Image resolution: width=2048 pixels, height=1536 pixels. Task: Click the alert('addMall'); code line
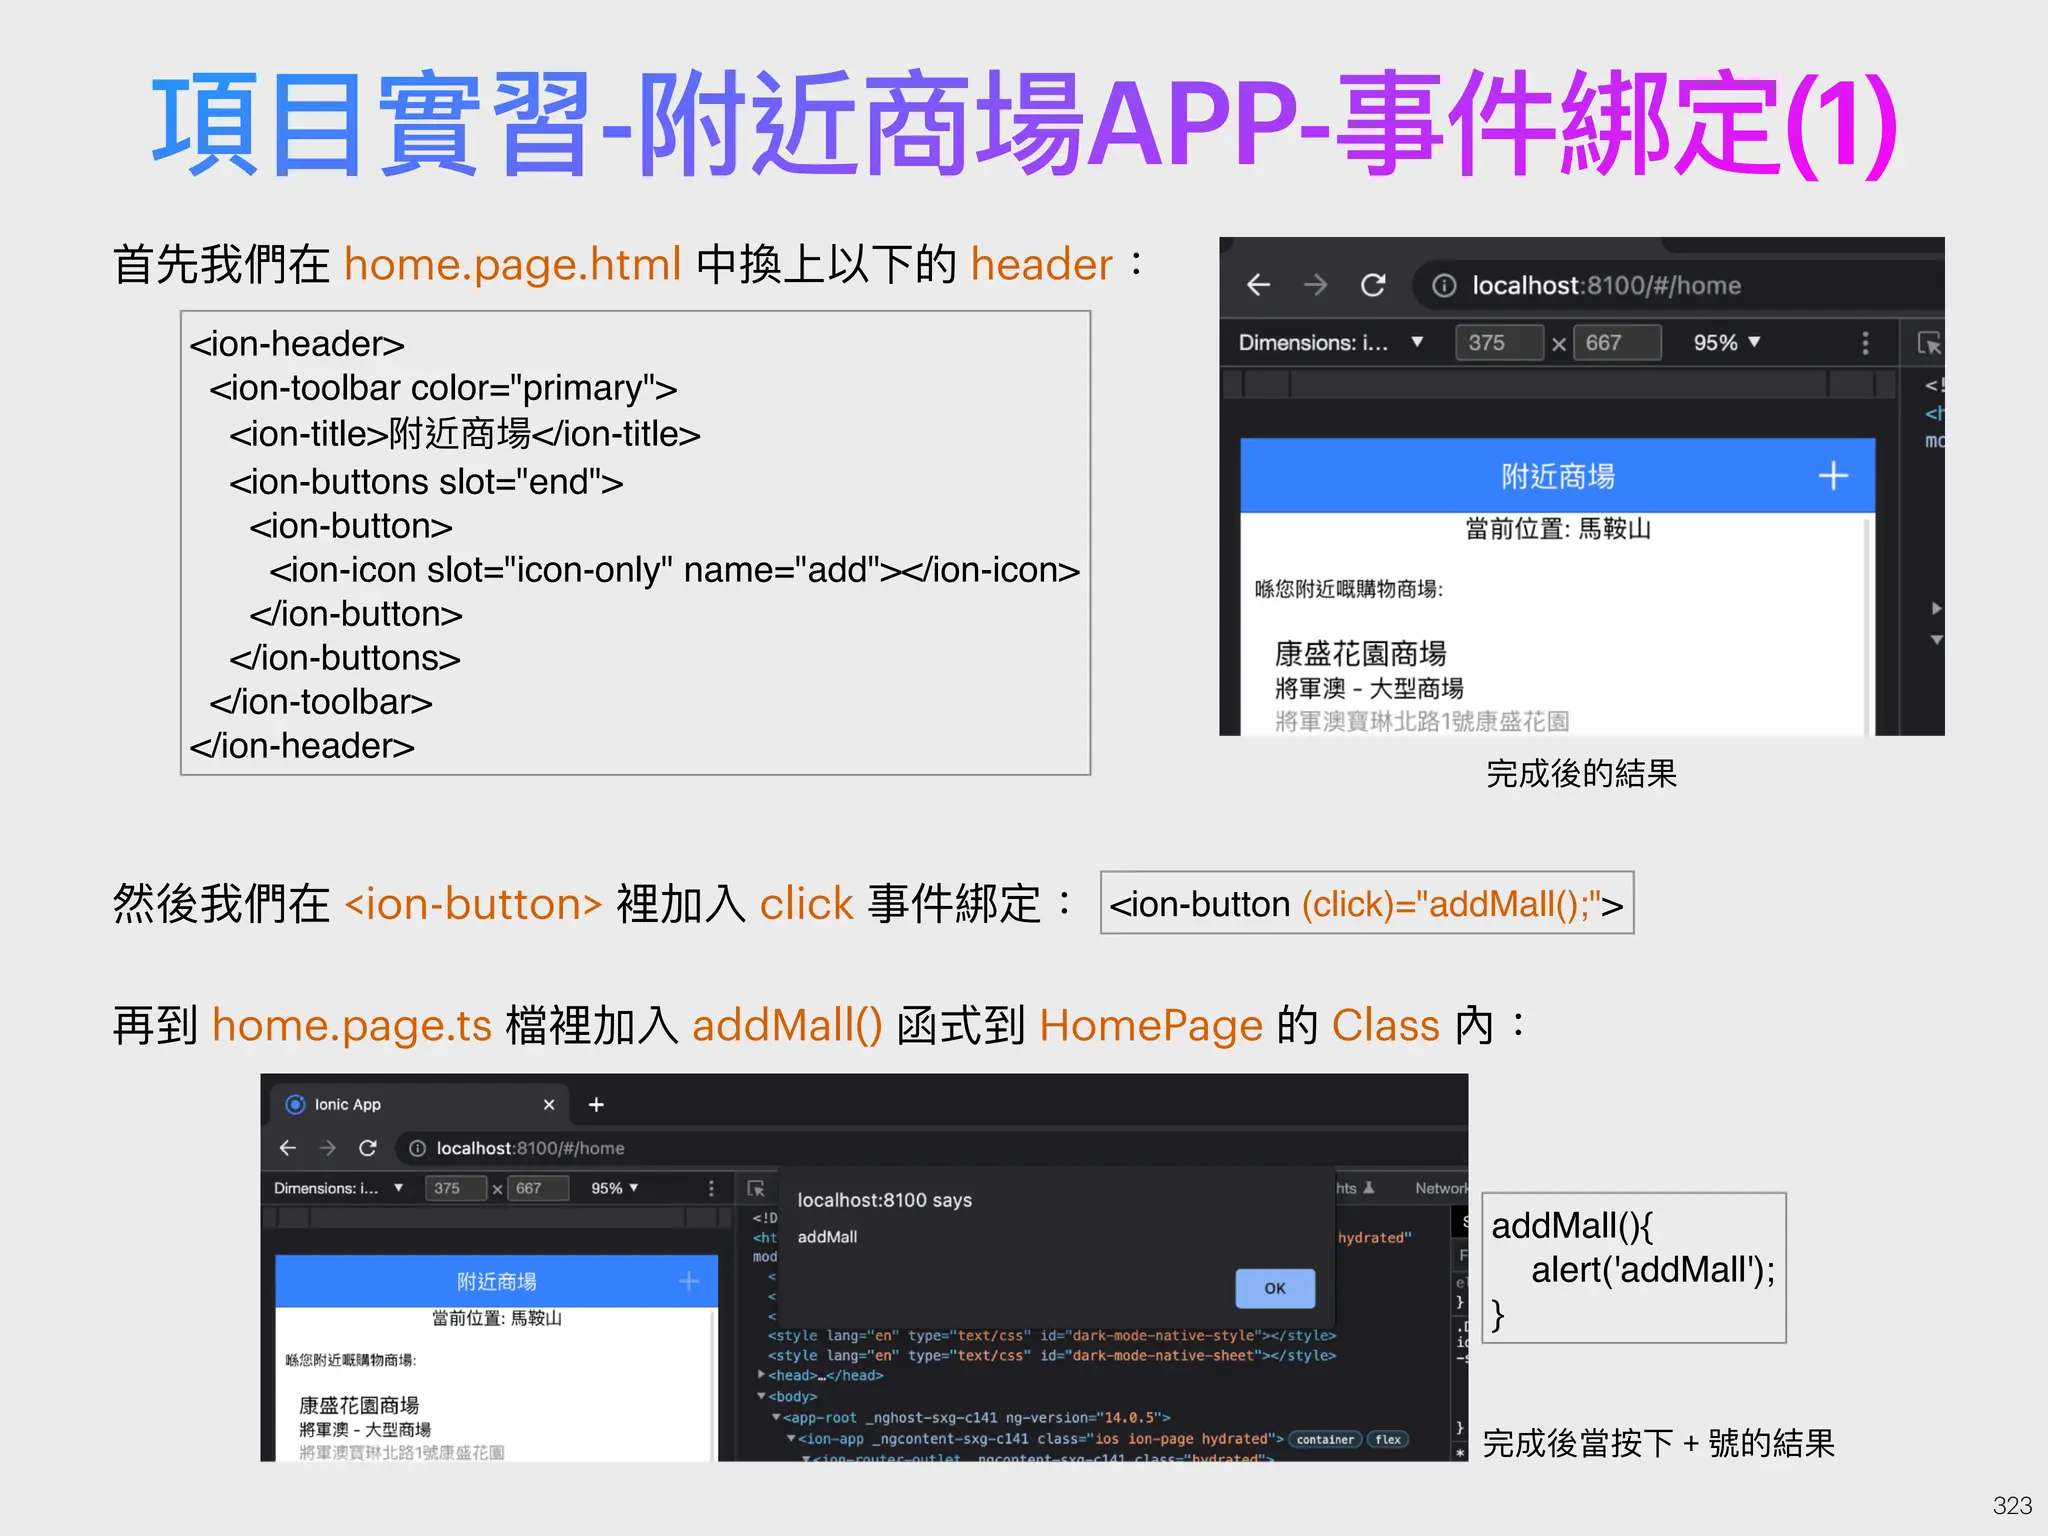click(x=1653, y=1270)
